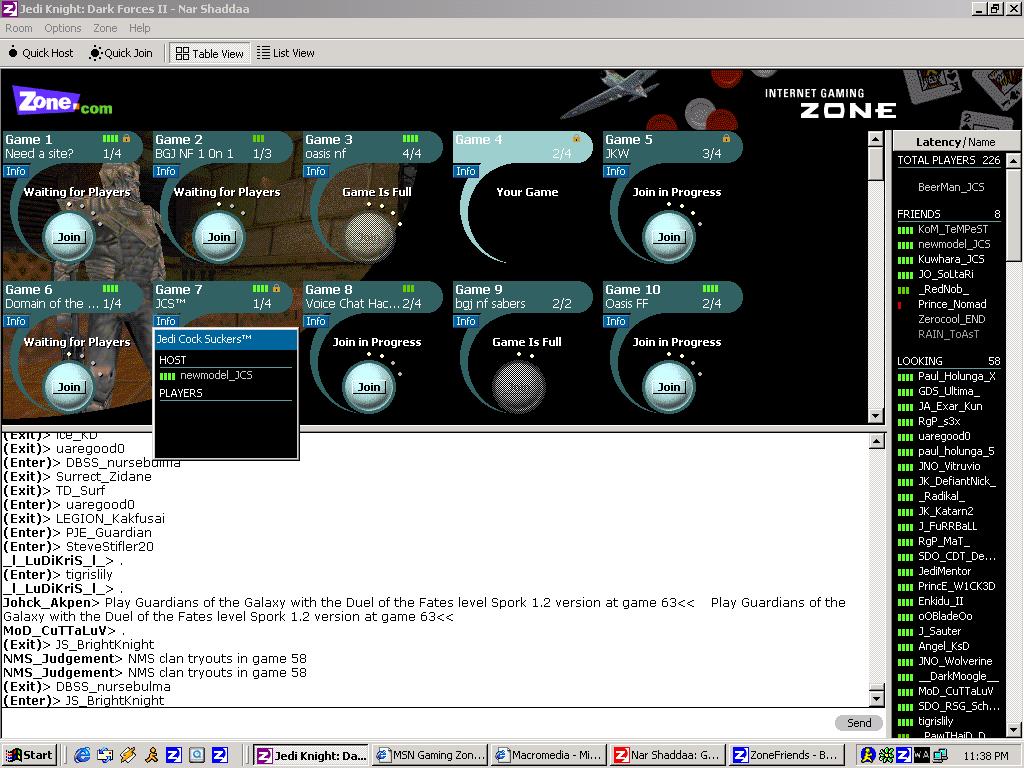The height and width of the screenshot is (768, 1024).
Task: Open Info for Game 2
Action: coord(166,171)
